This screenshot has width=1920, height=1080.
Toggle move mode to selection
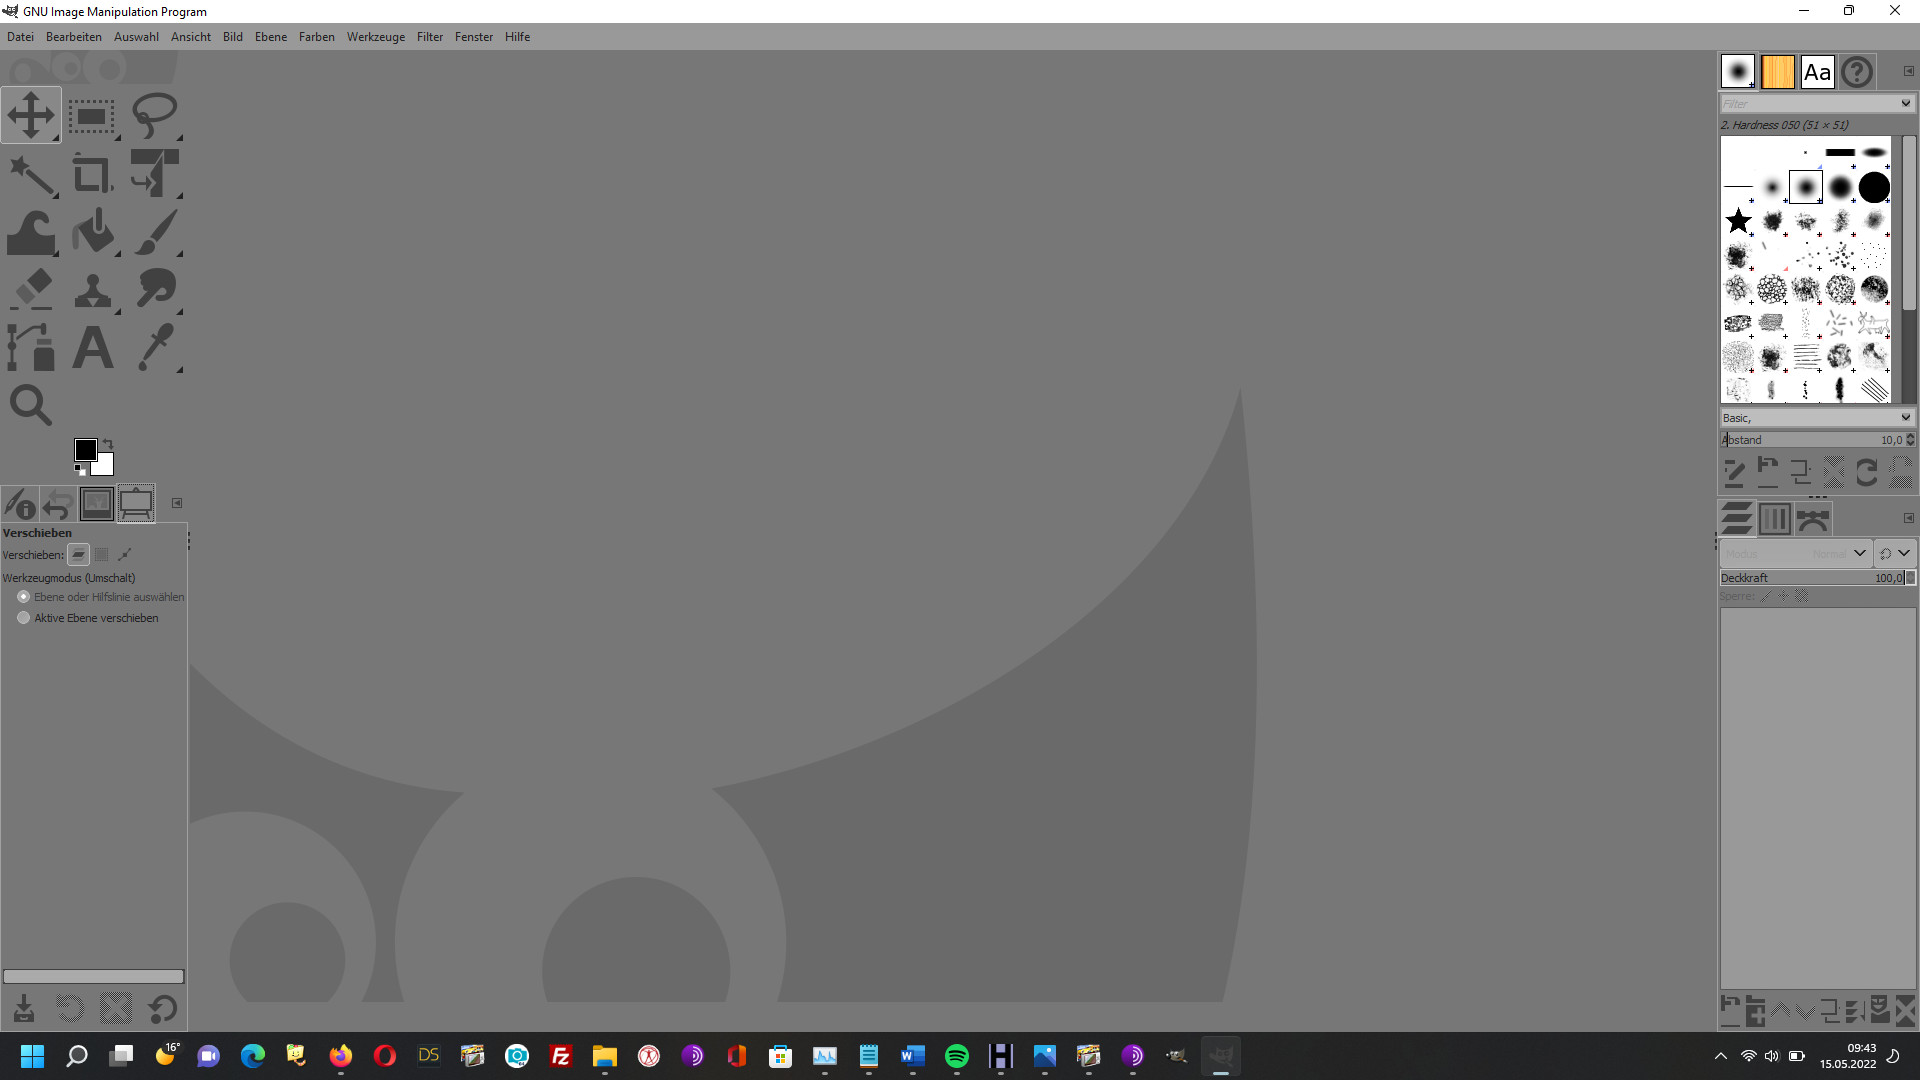(101, 555)
